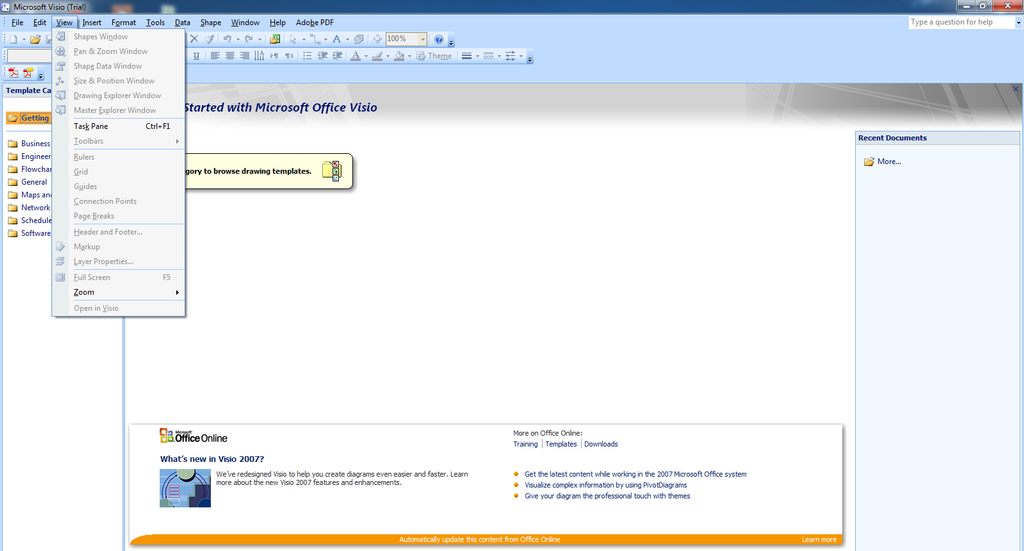
Task: Click the Increase Indent icon
Action: click(x=337, y=56)
